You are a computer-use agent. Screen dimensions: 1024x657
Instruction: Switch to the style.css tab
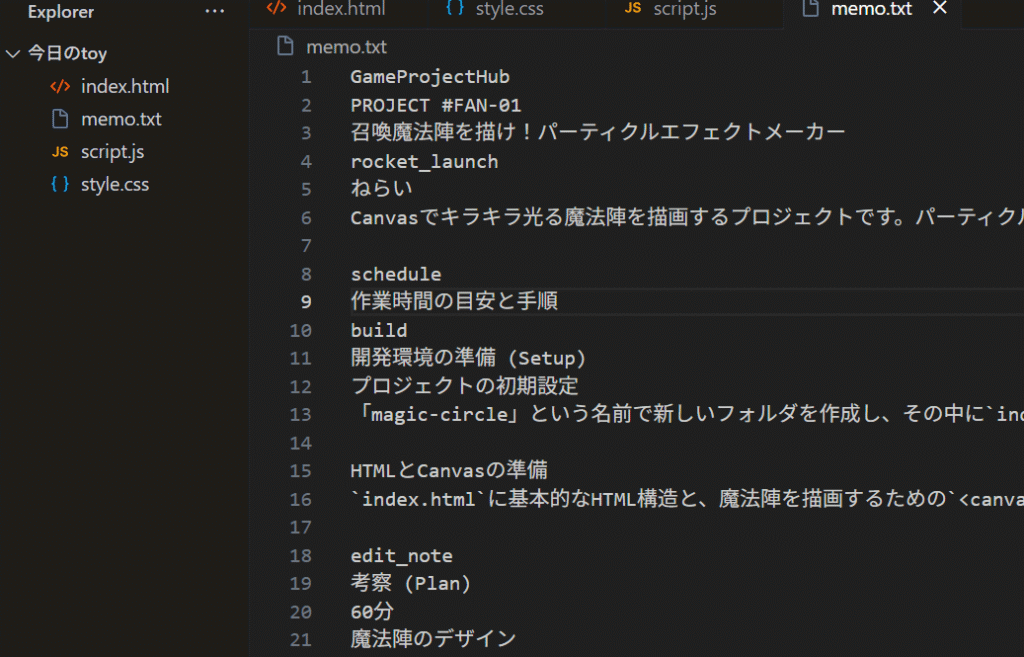click(x=509, y=10)
